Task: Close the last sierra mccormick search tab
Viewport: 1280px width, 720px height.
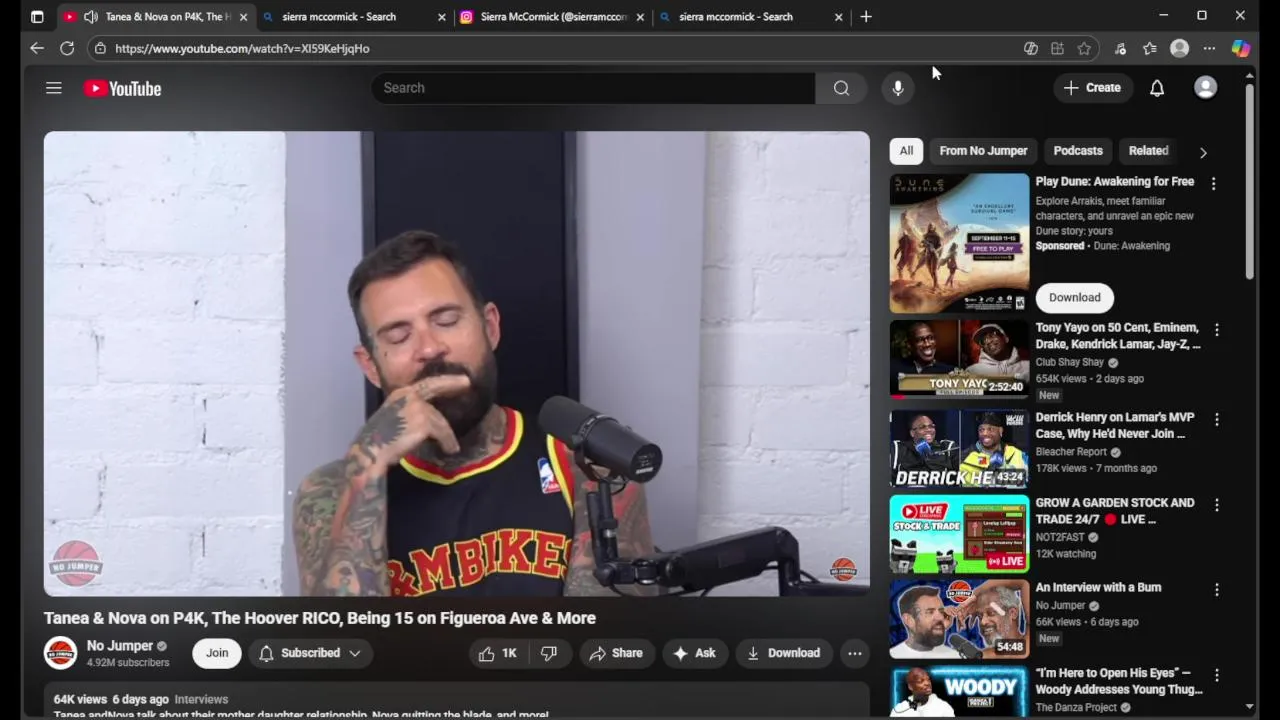Action: tap(839, 17)
